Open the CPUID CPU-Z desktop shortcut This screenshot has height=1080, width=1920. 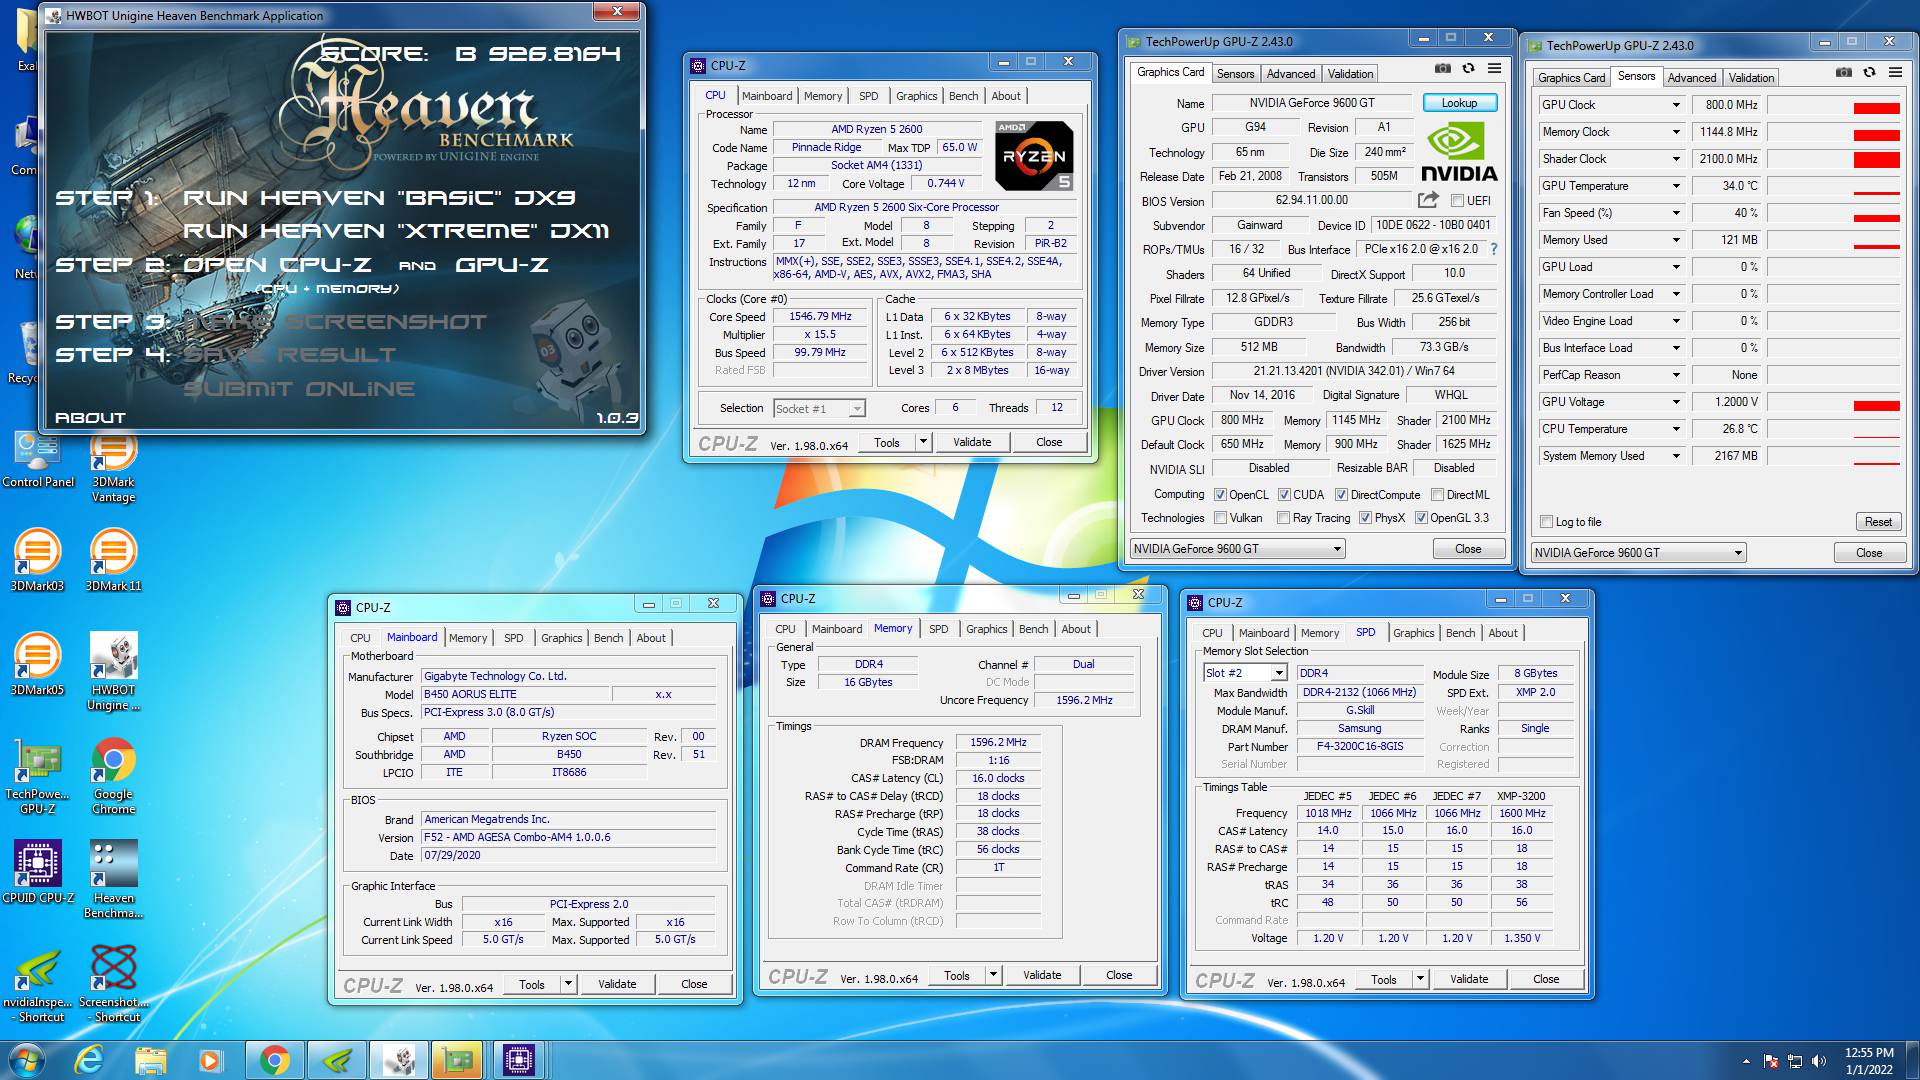click(x=37, y=872)
